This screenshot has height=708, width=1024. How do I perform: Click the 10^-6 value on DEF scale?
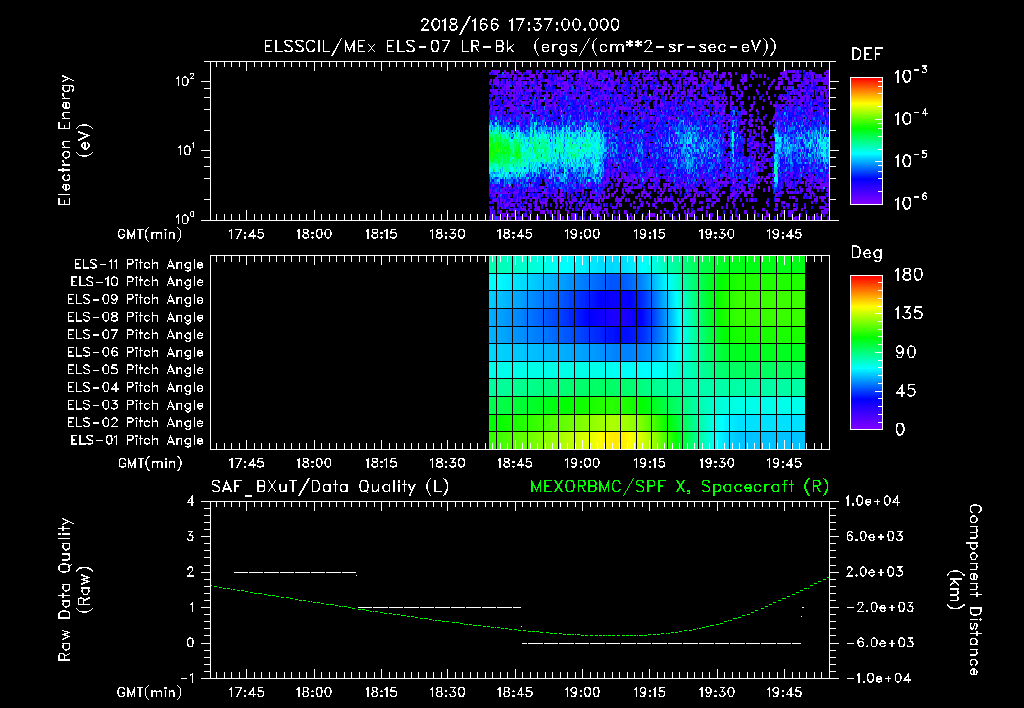910,202
